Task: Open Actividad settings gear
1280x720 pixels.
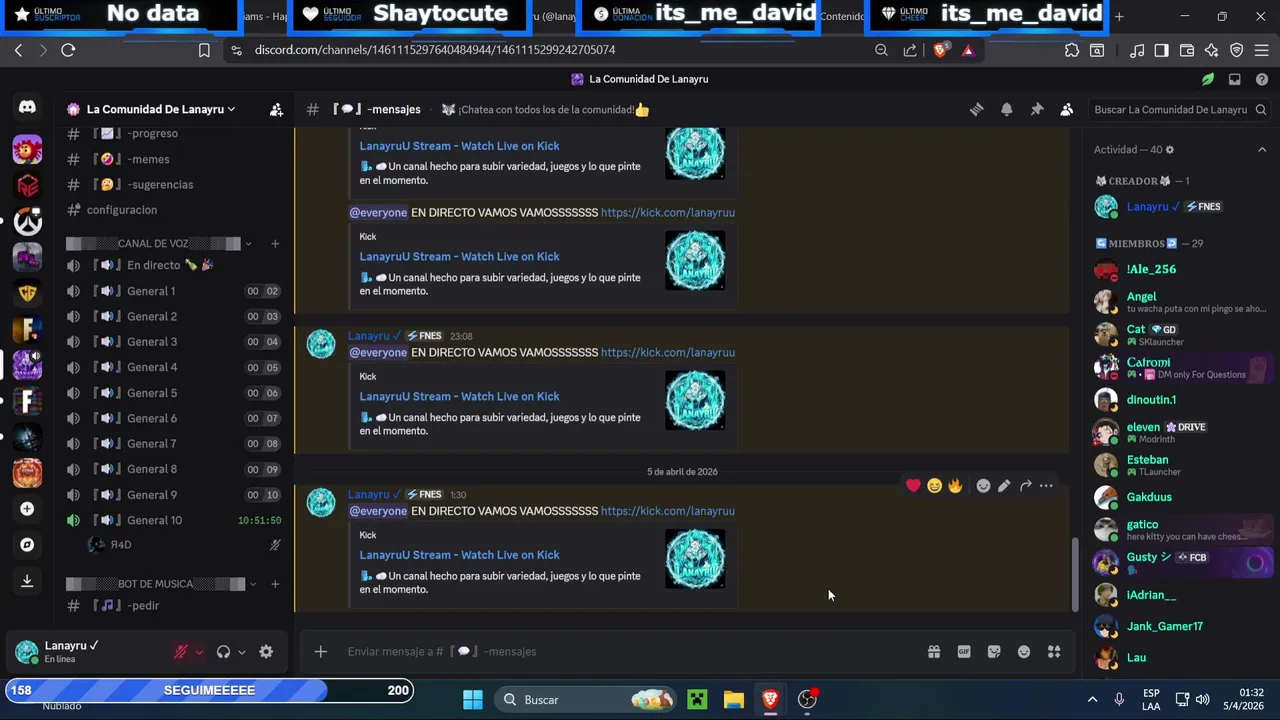Action: tap(1170, 149)
